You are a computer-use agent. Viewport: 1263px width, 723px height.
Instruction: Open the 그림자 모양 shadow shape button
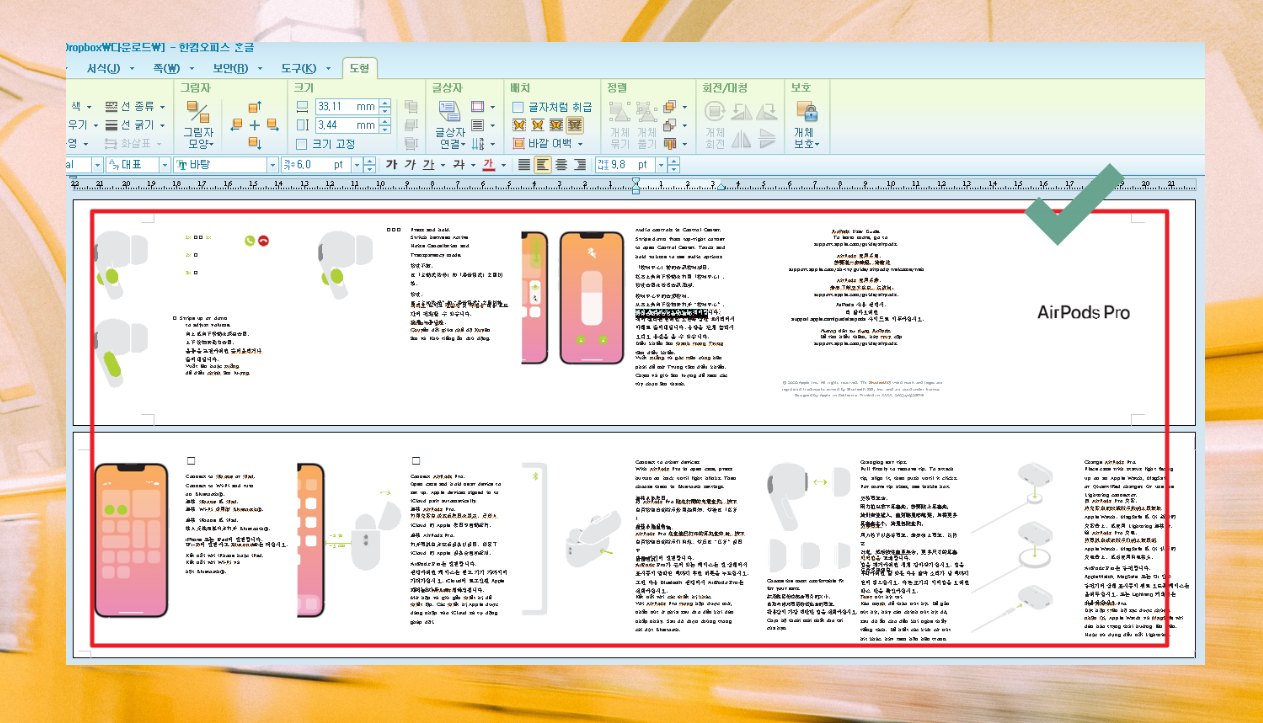coord(198,125)
